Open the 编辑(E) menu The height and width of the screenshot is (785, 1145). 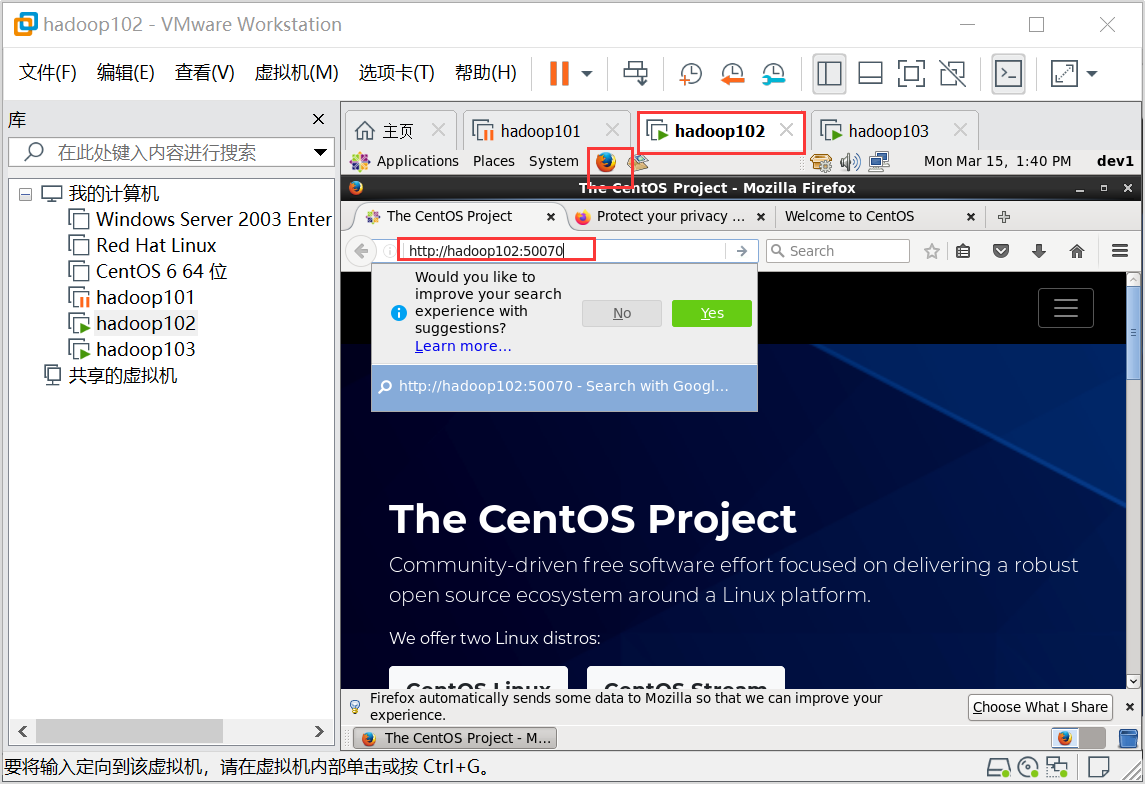(126, 72)
